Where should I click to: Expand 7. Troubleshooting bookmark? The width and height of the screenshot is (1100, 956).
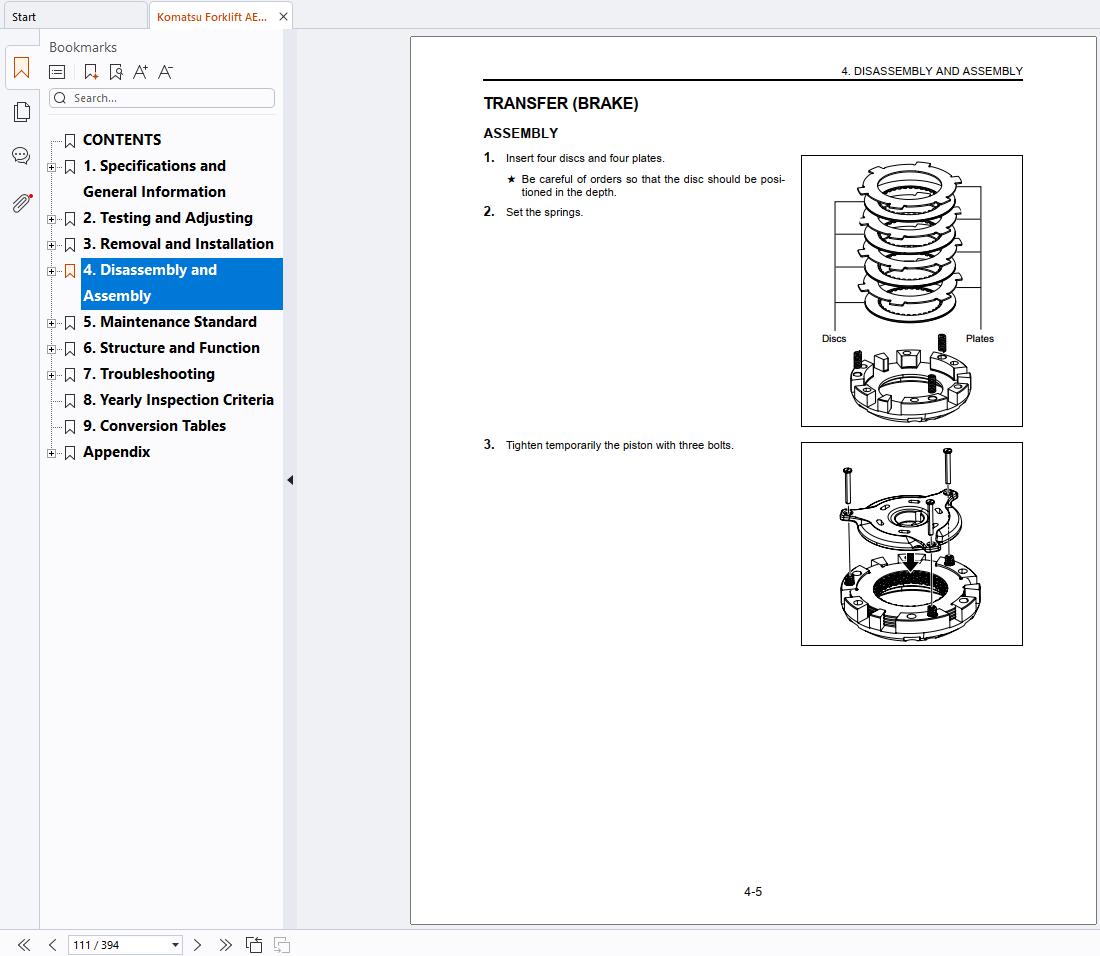51,375
